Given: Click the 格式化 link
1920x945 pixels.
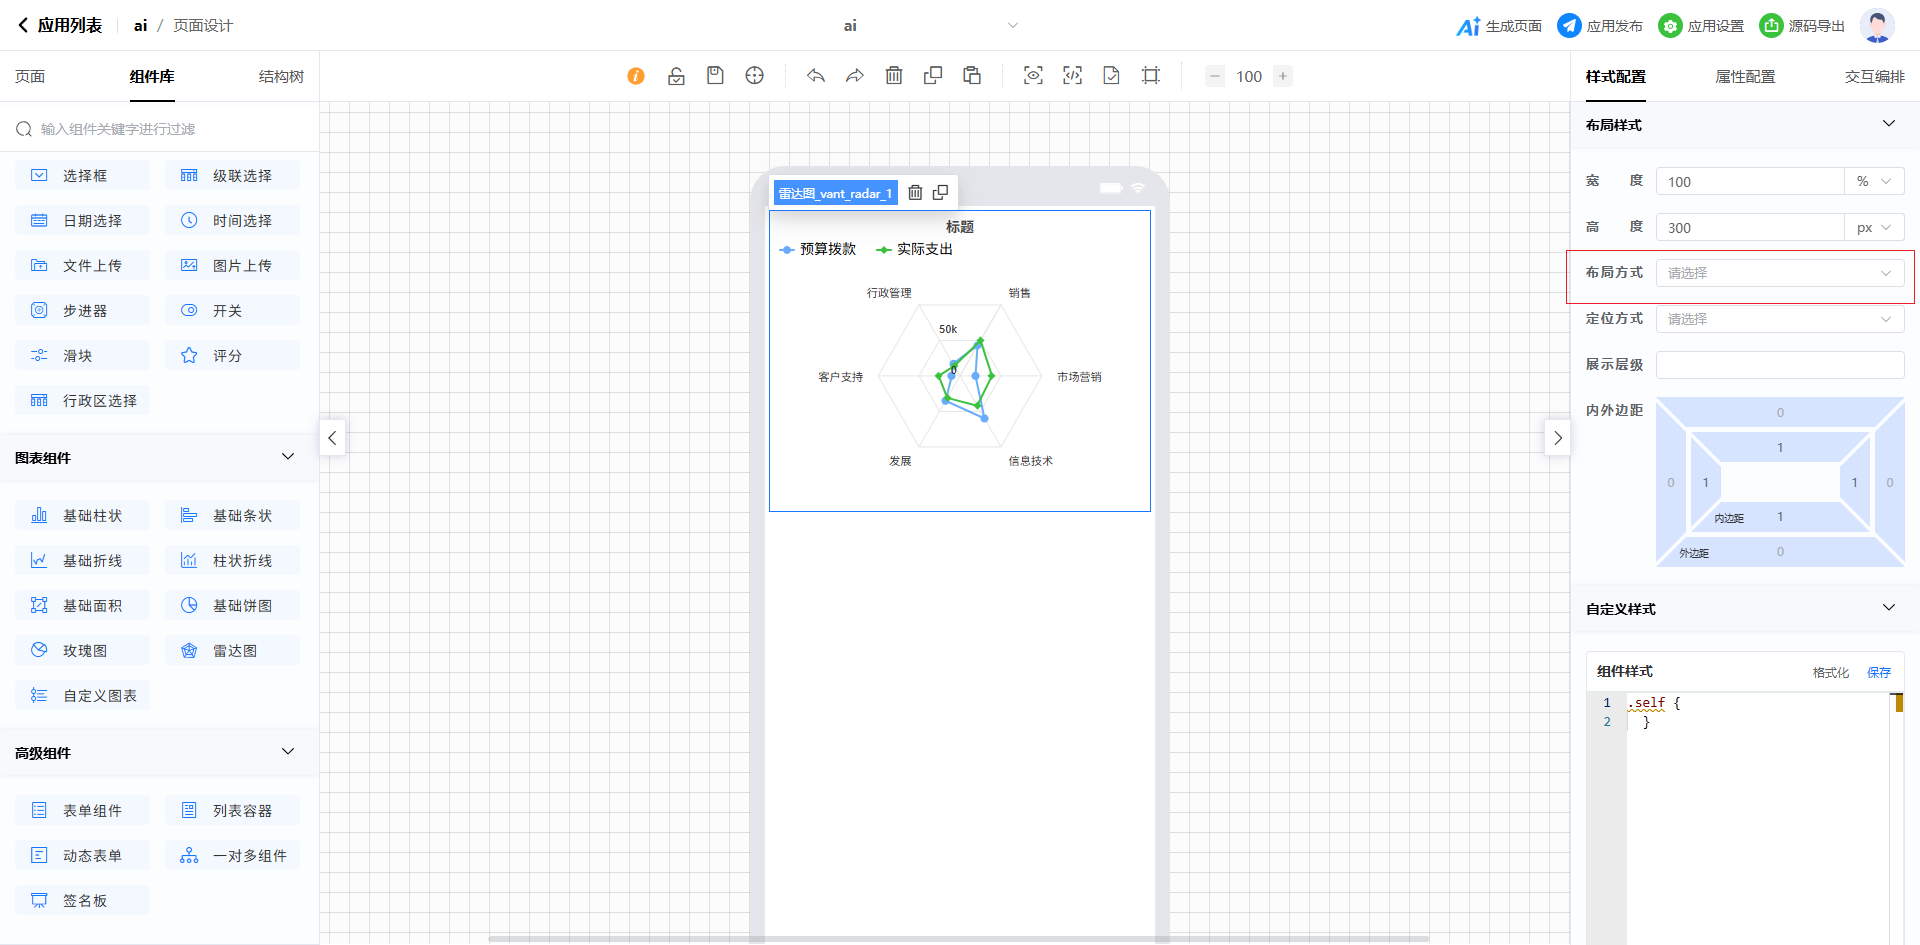Looking at the screenshot, I should 1830,672.
